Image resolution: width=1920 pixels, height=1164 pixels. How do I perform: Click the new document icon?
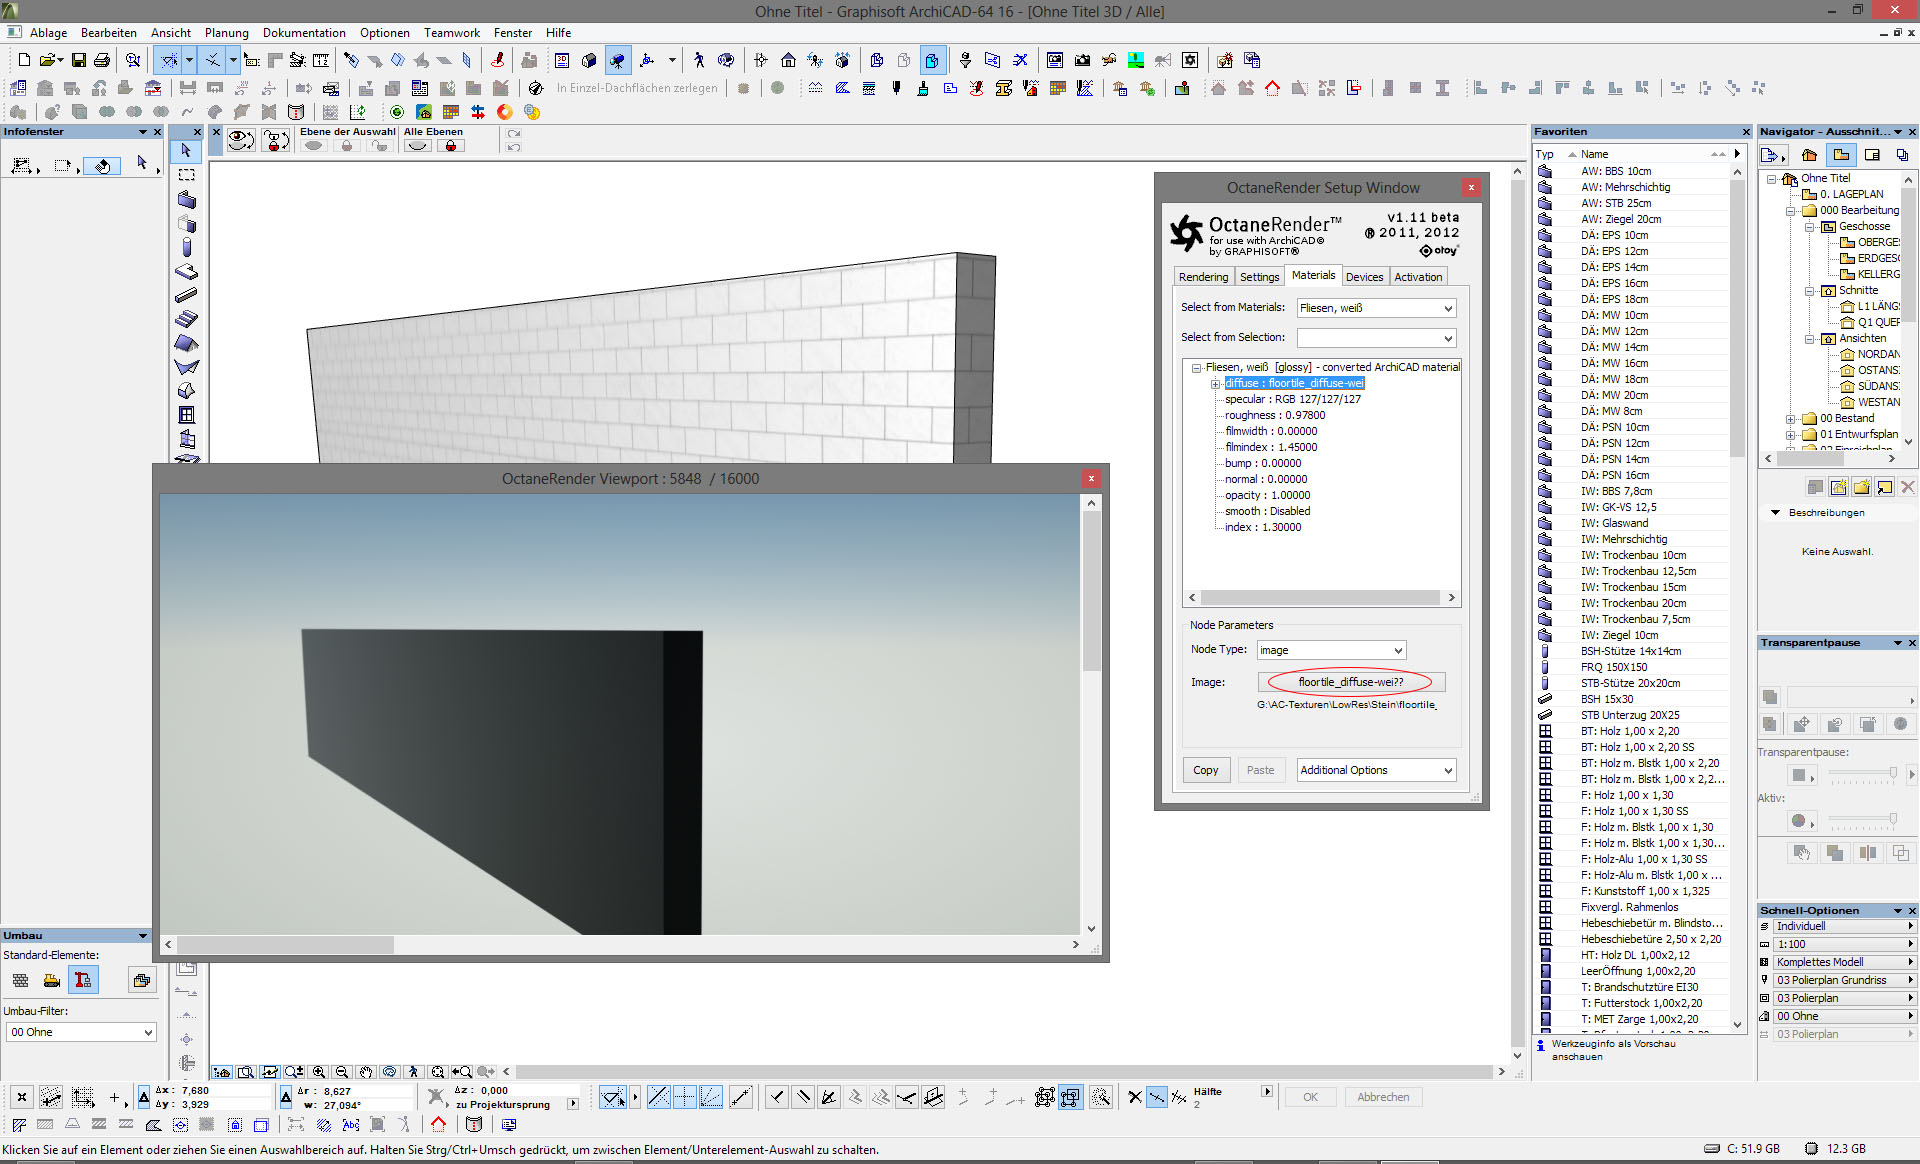24,60
